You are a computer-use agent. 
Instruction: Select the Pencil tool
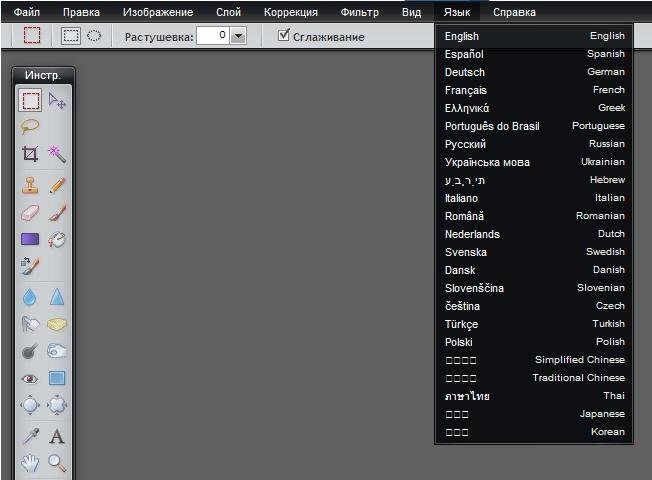pos(57,185)
